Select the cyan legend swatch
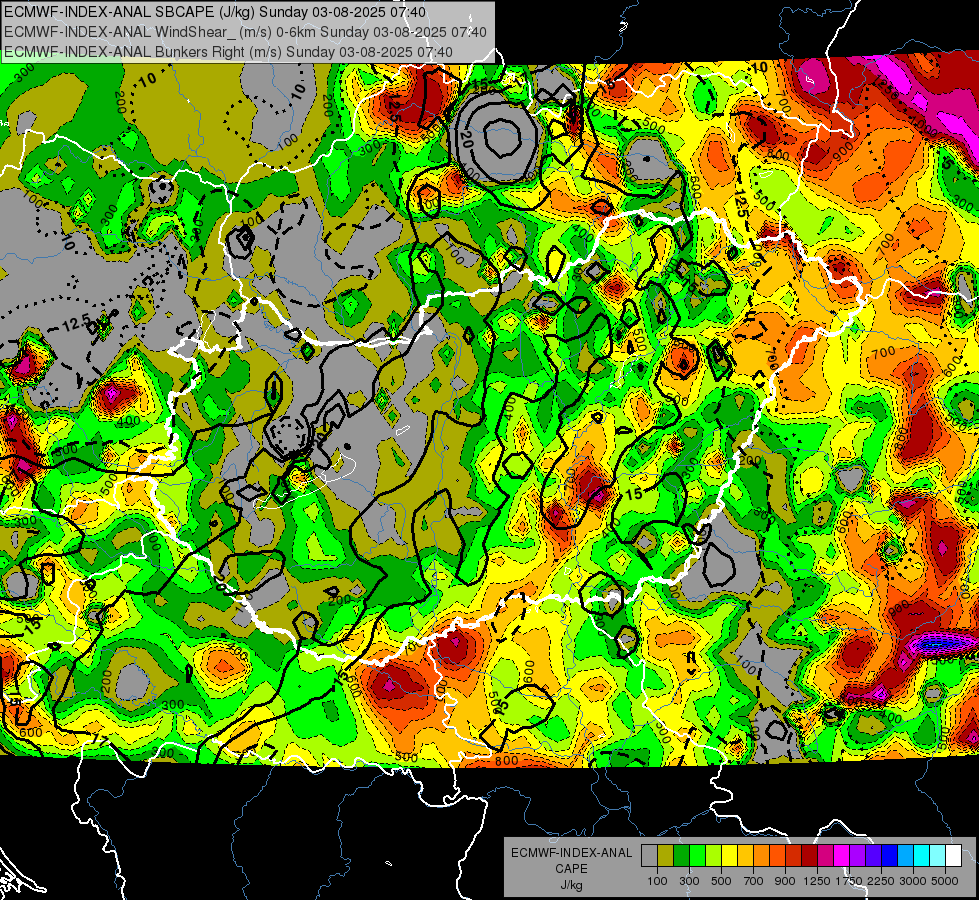The height and width of the screenshot is (900, 979). 922,855
